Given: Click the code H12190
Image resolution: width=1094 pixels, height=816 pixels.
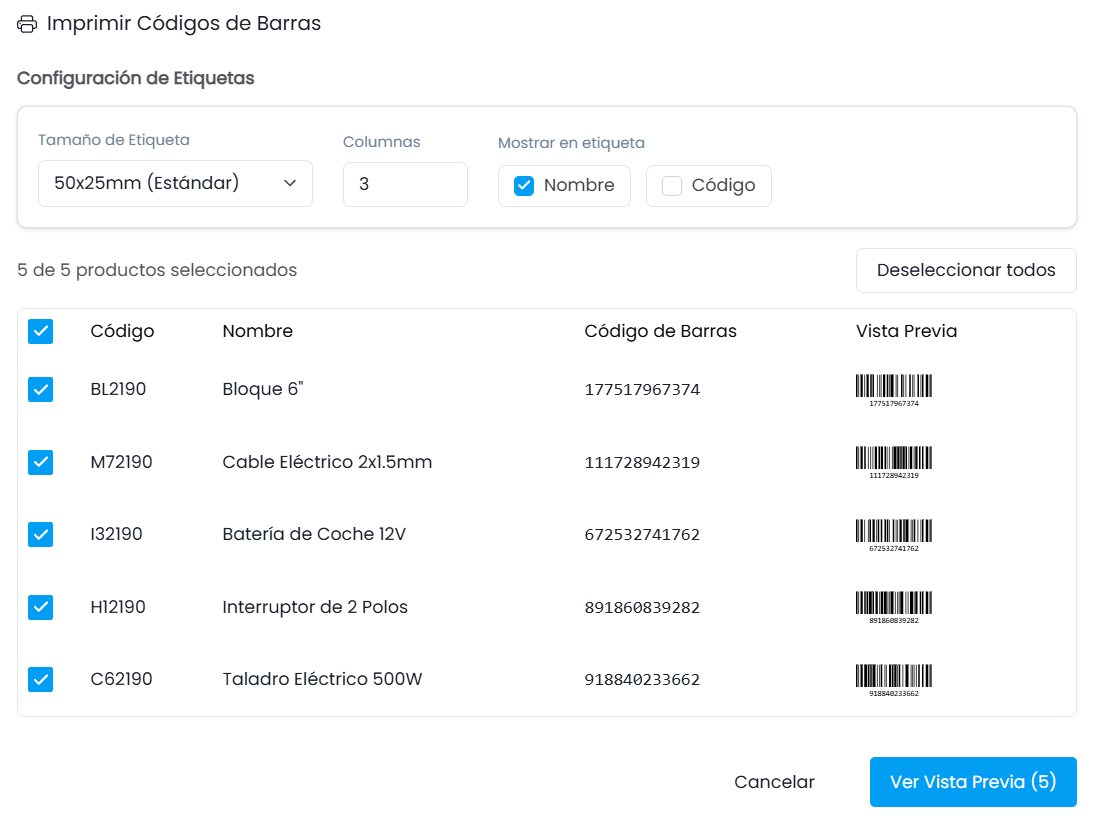Looking at the screenshot, I should 118,607.
